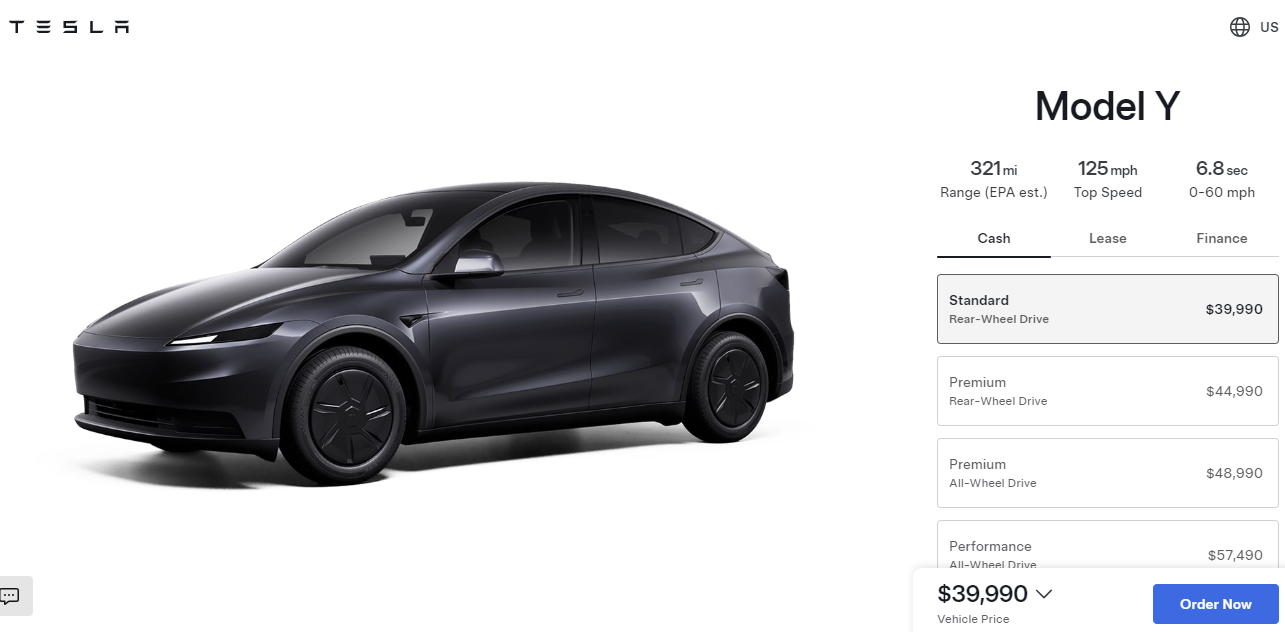The width and height of the screenshot is (1285, 632).
Task: Switch to the Cash tab
Action: pyautogui.click(x=994, y=238)
